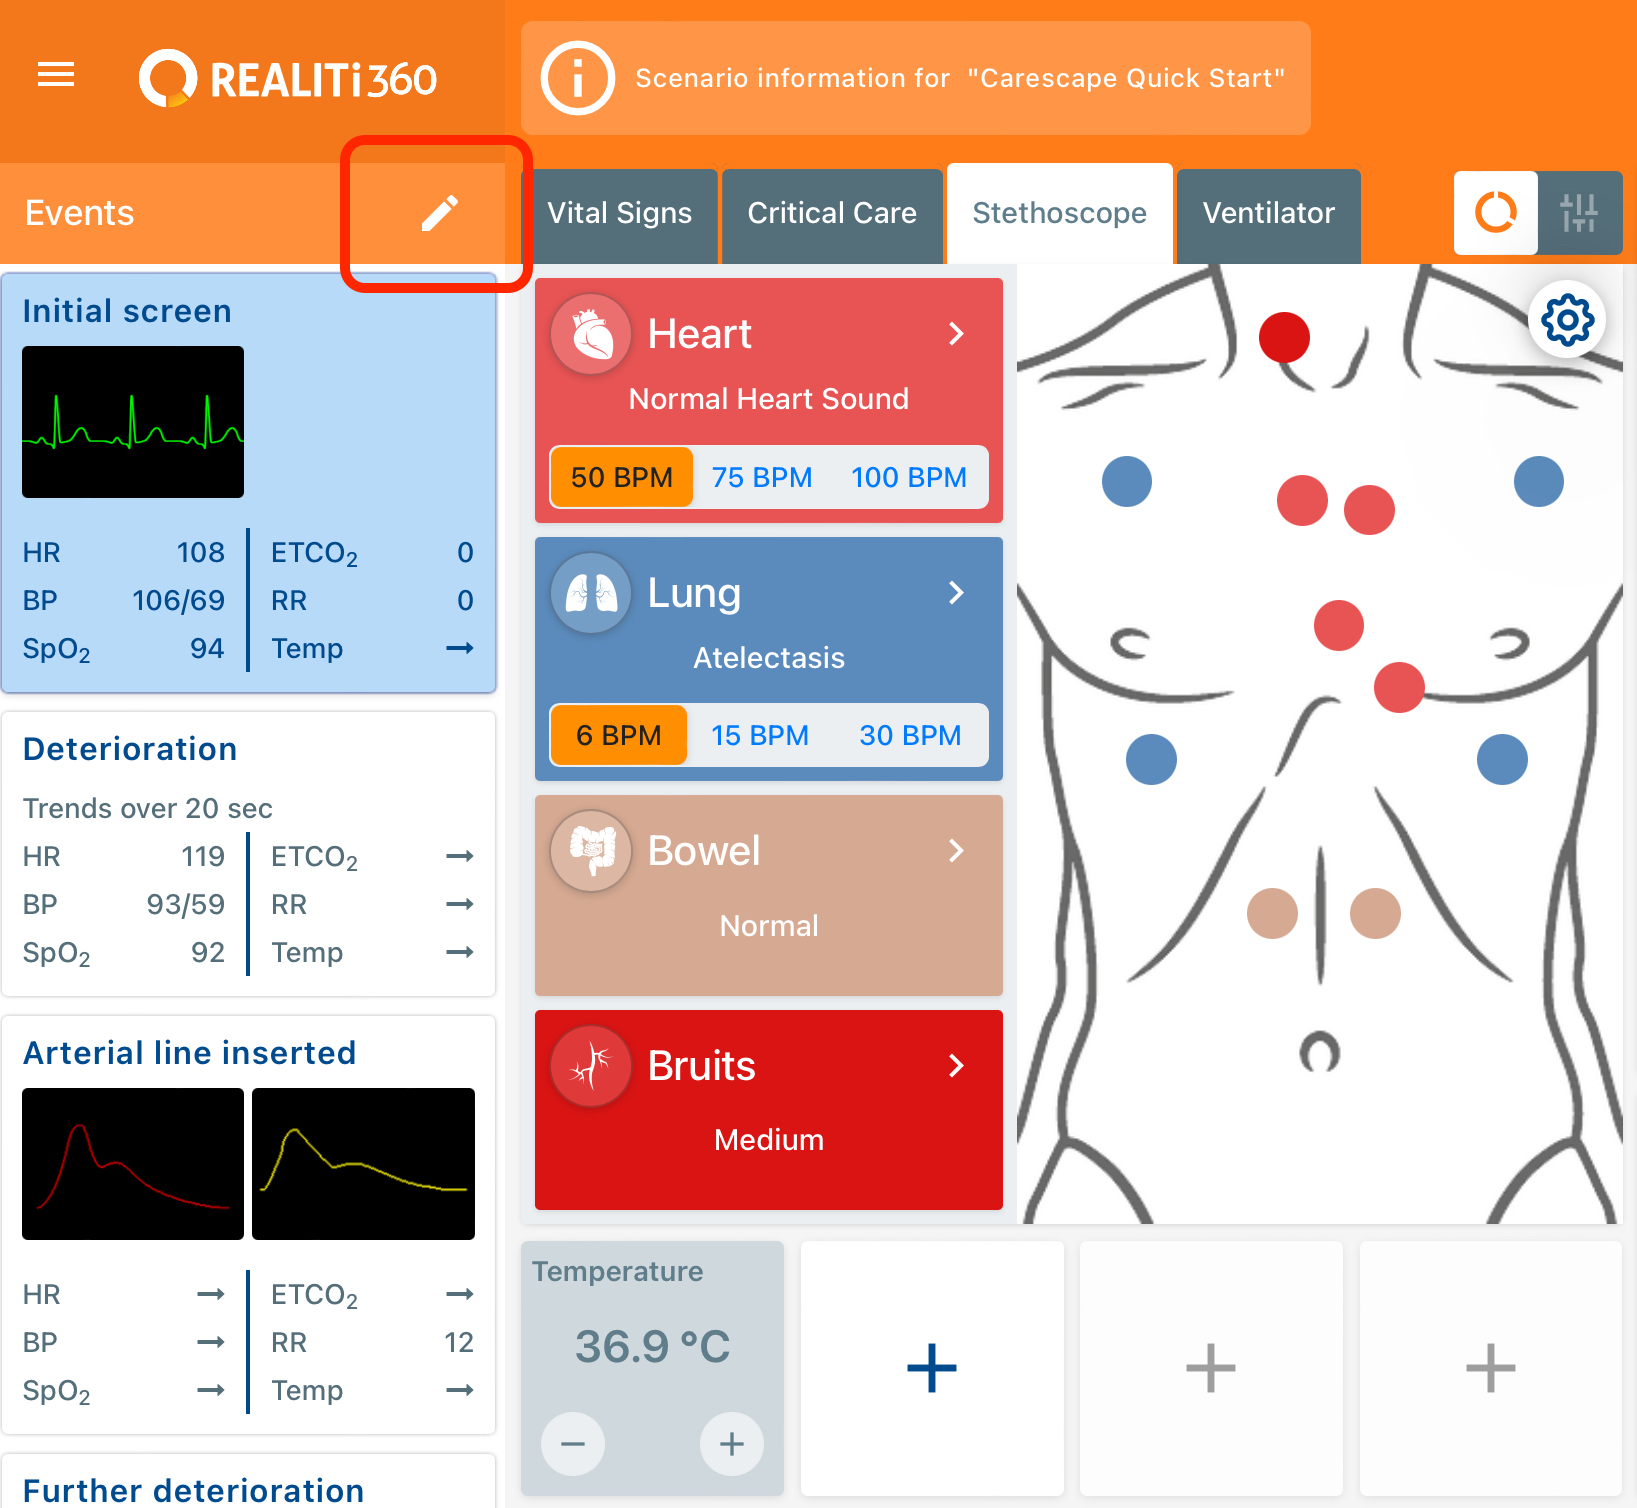Image resolution: width=1637 pixels, height=1508 pixels.
Task: Expand Bowel sound options chevron
Action: pos(956,851)
